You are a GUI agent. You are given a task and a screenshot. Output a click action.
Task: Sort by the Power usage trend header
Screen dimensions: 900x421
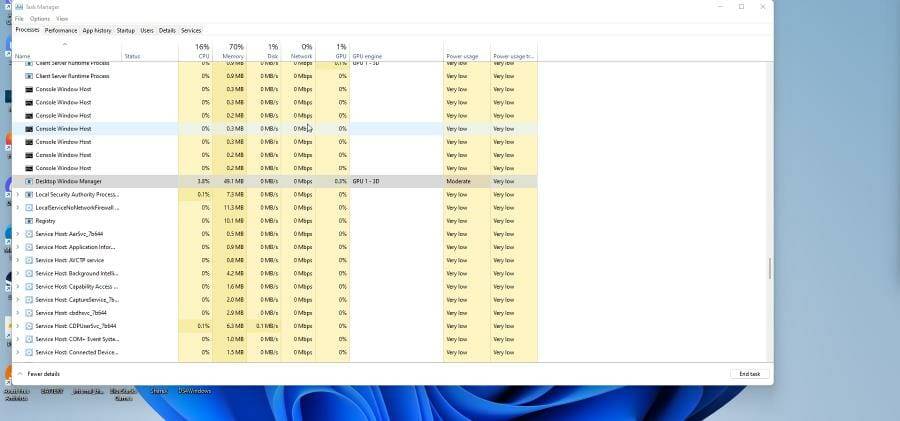point(514,51)
